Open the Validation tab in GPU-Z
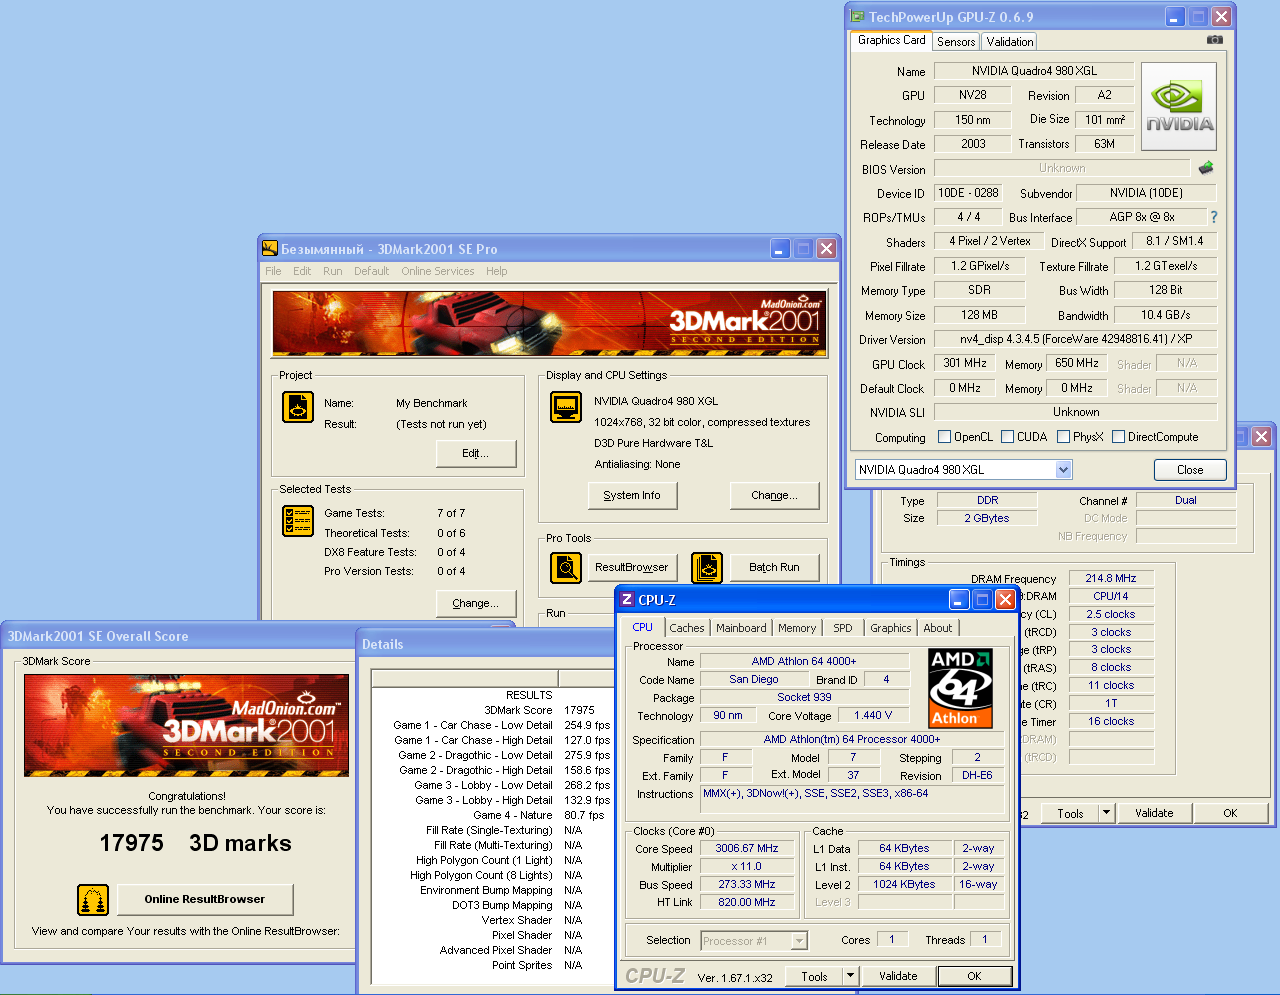Screen dimensions: 1280x995 point(1010,42)
